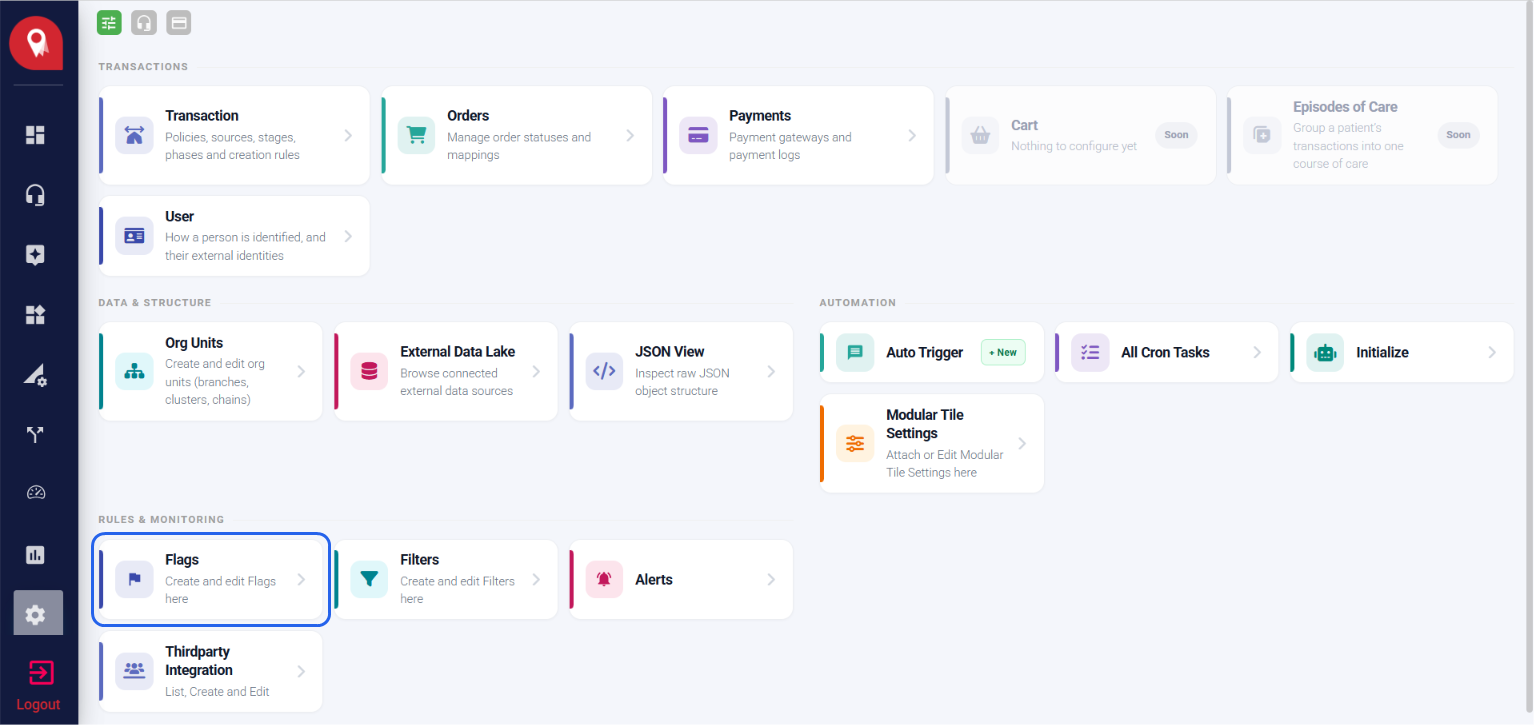This screenshot has width=1534, height=725.
Task: Click the red map pin logo
Action: pos(37,44)
